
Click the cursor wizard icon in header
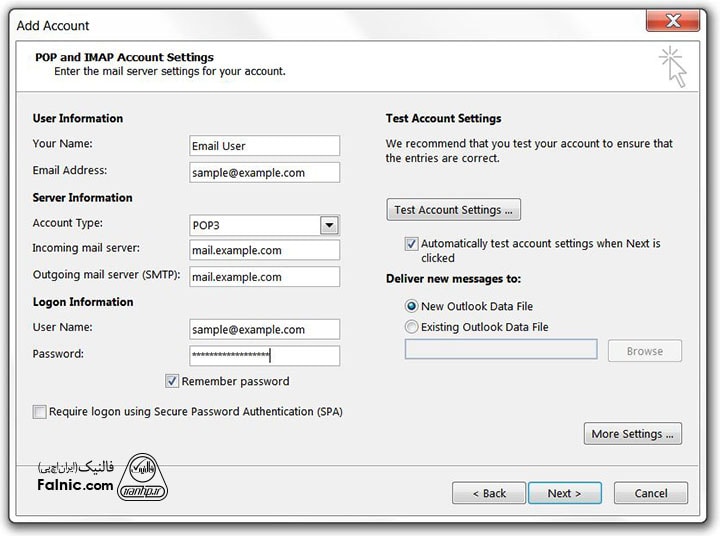point(673,66)
